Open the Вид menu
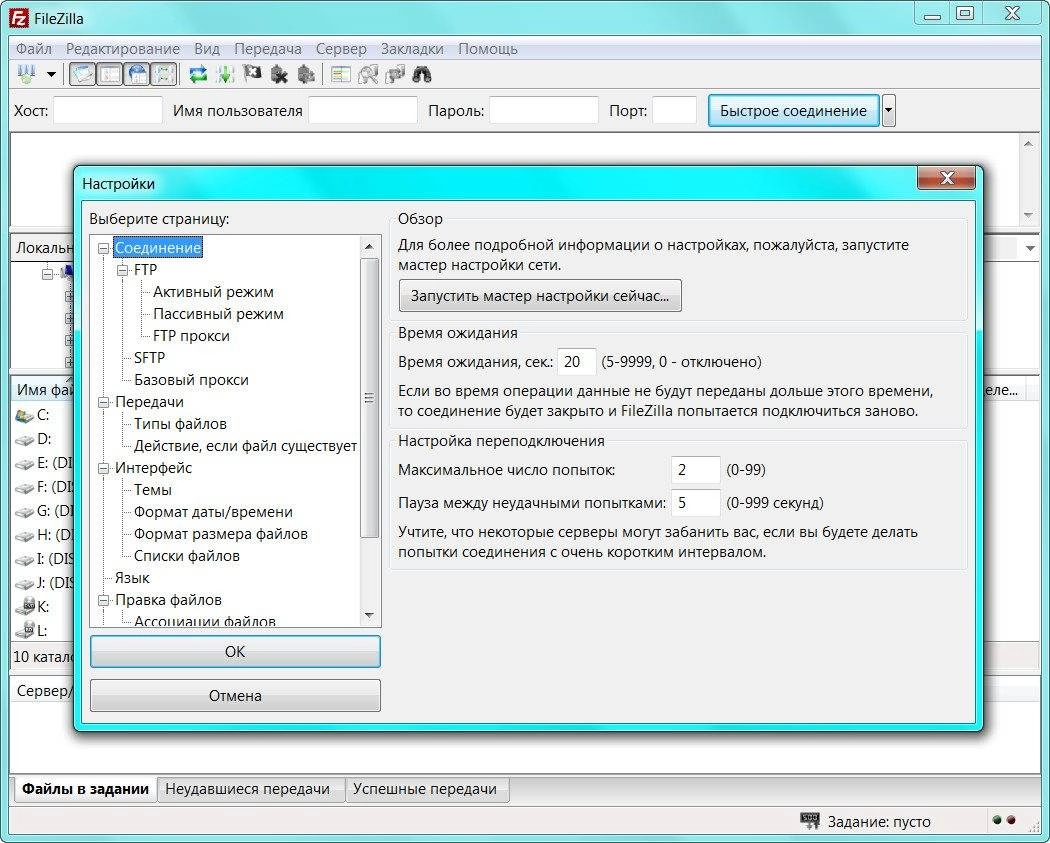 207,49
